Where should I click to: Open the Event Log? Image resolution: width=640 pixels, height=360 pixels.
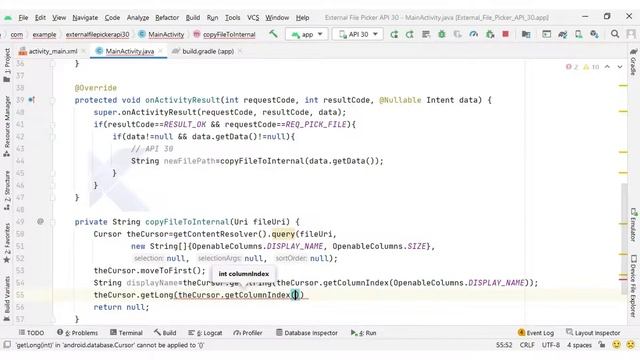tap(536, 333)
